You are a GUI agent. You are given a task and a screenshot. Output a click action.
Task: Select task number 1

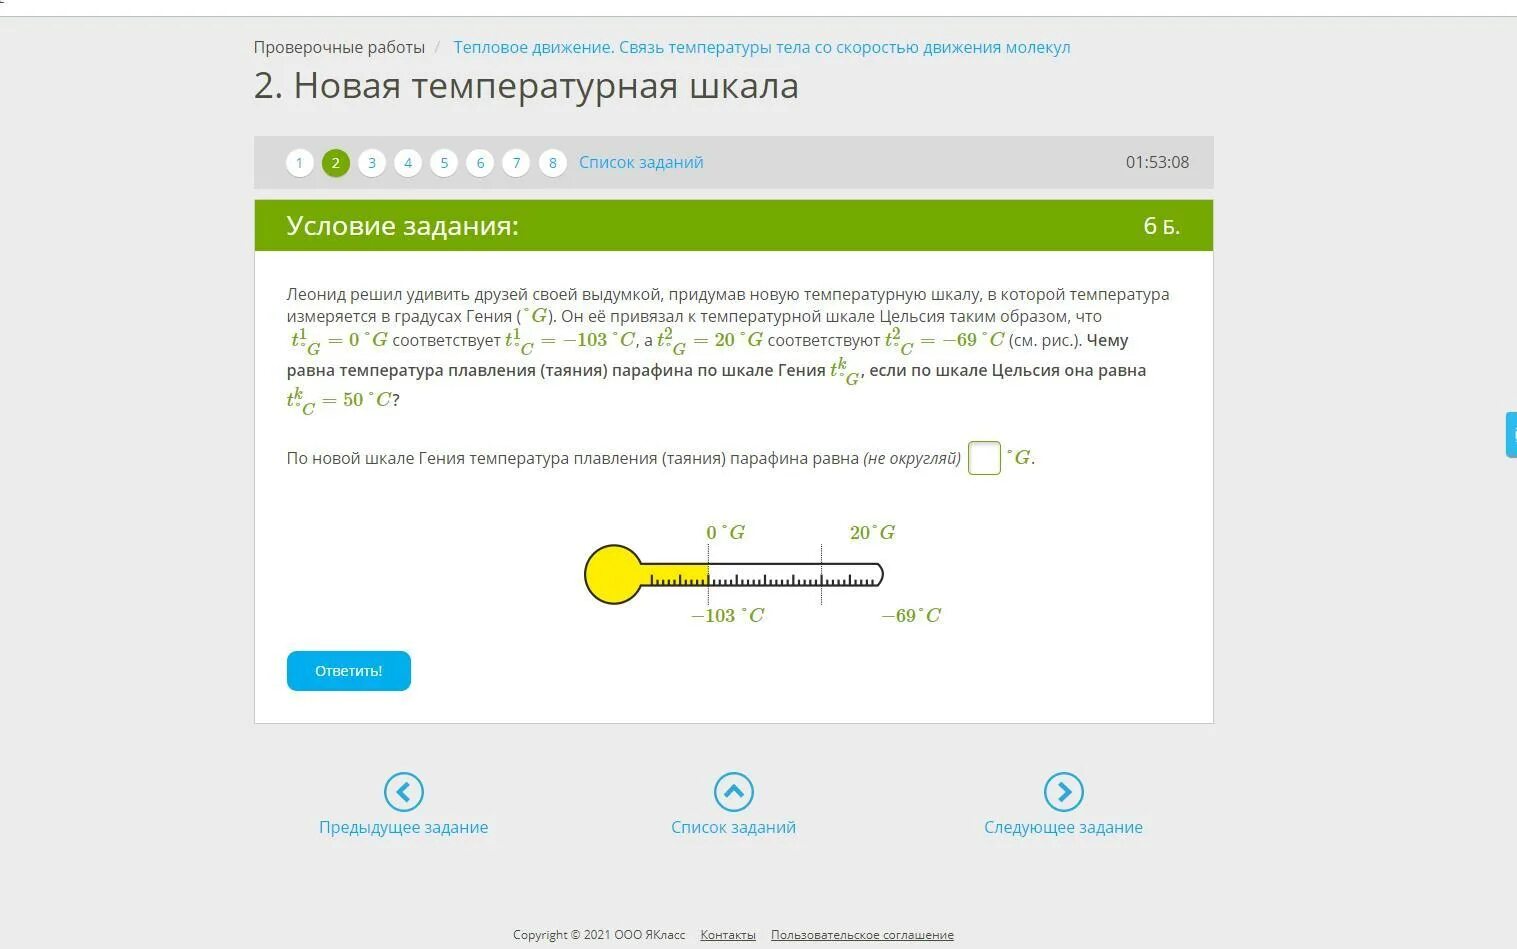(299, 162)
